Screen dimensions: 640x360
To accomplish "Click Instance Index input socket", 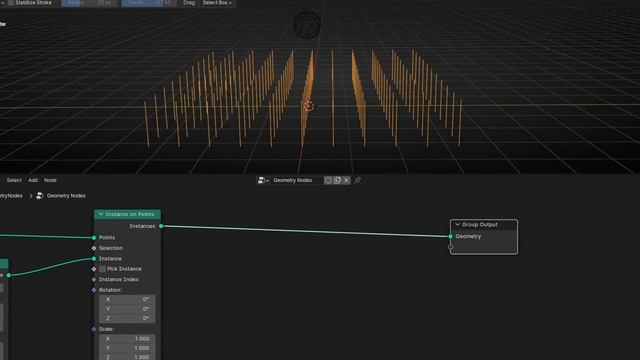I will pos(94,280).
